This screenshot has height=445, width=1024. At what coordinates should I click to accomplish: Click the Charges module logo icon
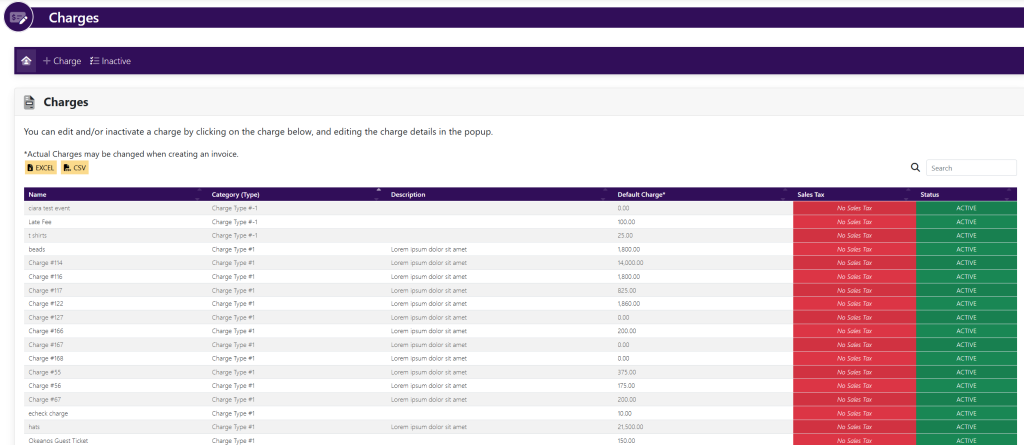pos(17,18)
